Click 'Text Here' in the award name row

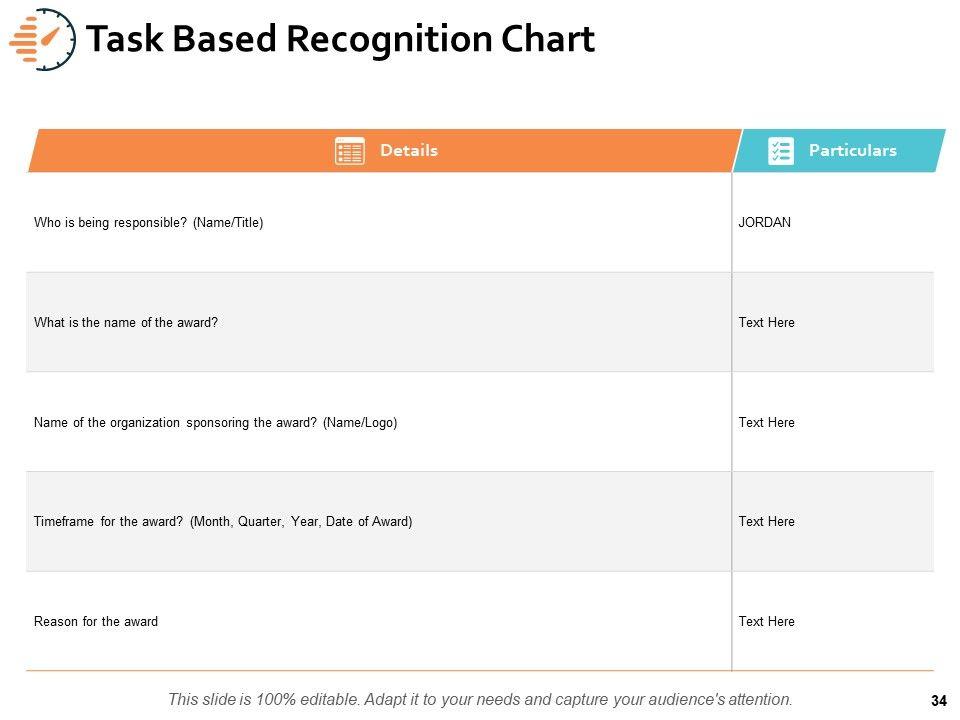pyautogui.click(x=767, y=323)
